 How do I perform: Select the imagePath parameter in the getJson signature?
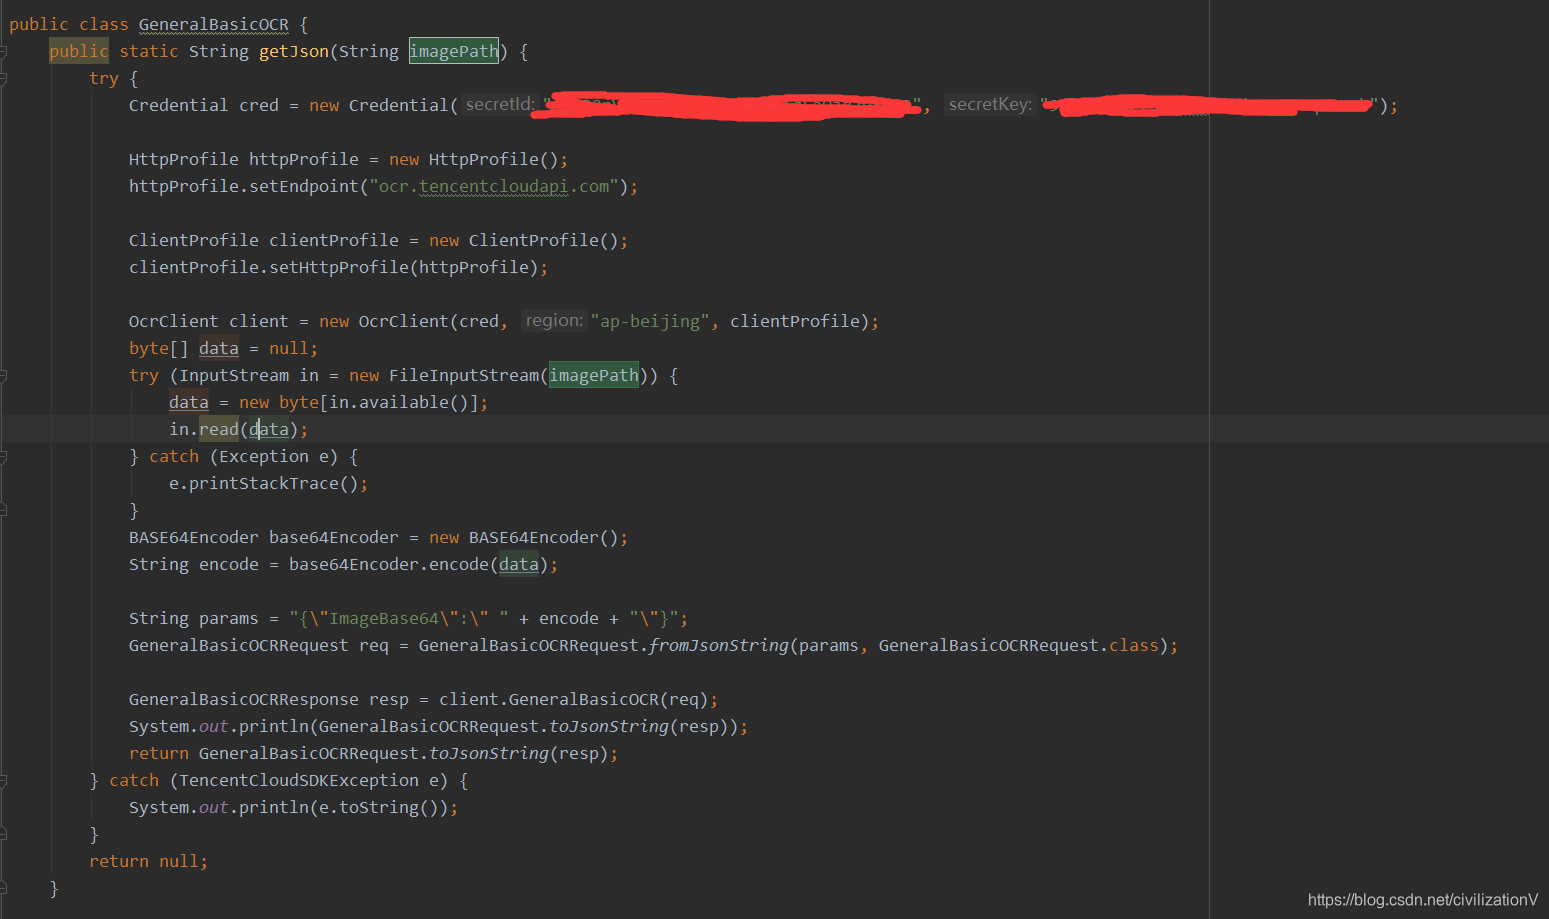click(x=454, y=52)
